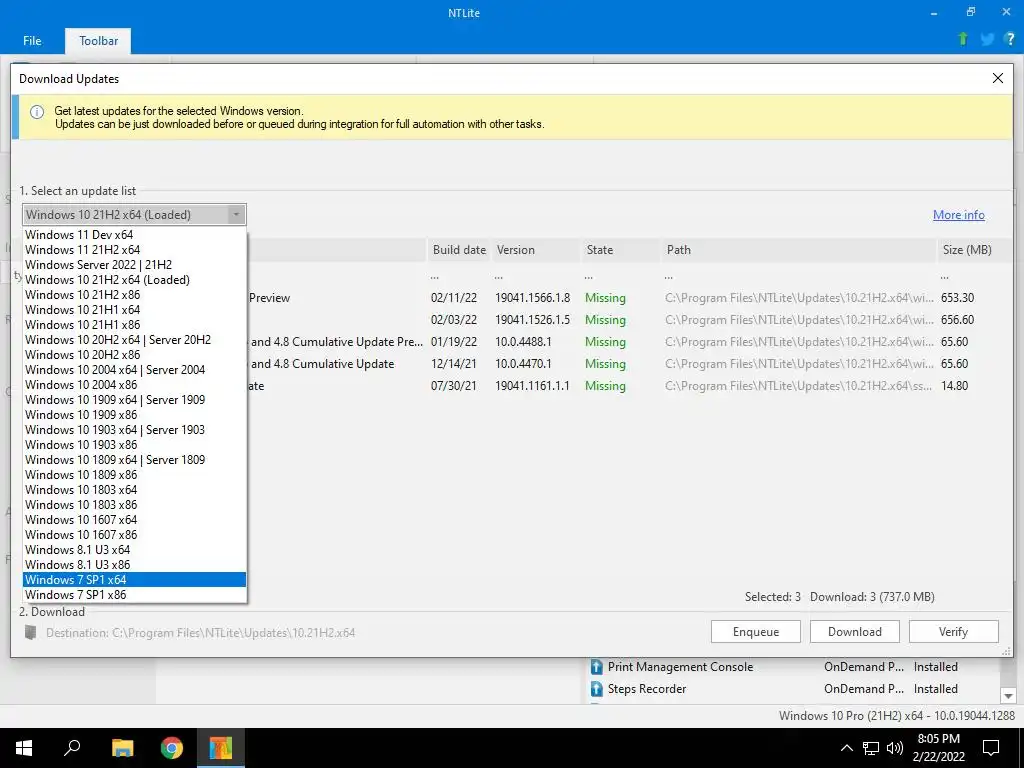
Task: Open the help question mark icon
Action: 1010,39
